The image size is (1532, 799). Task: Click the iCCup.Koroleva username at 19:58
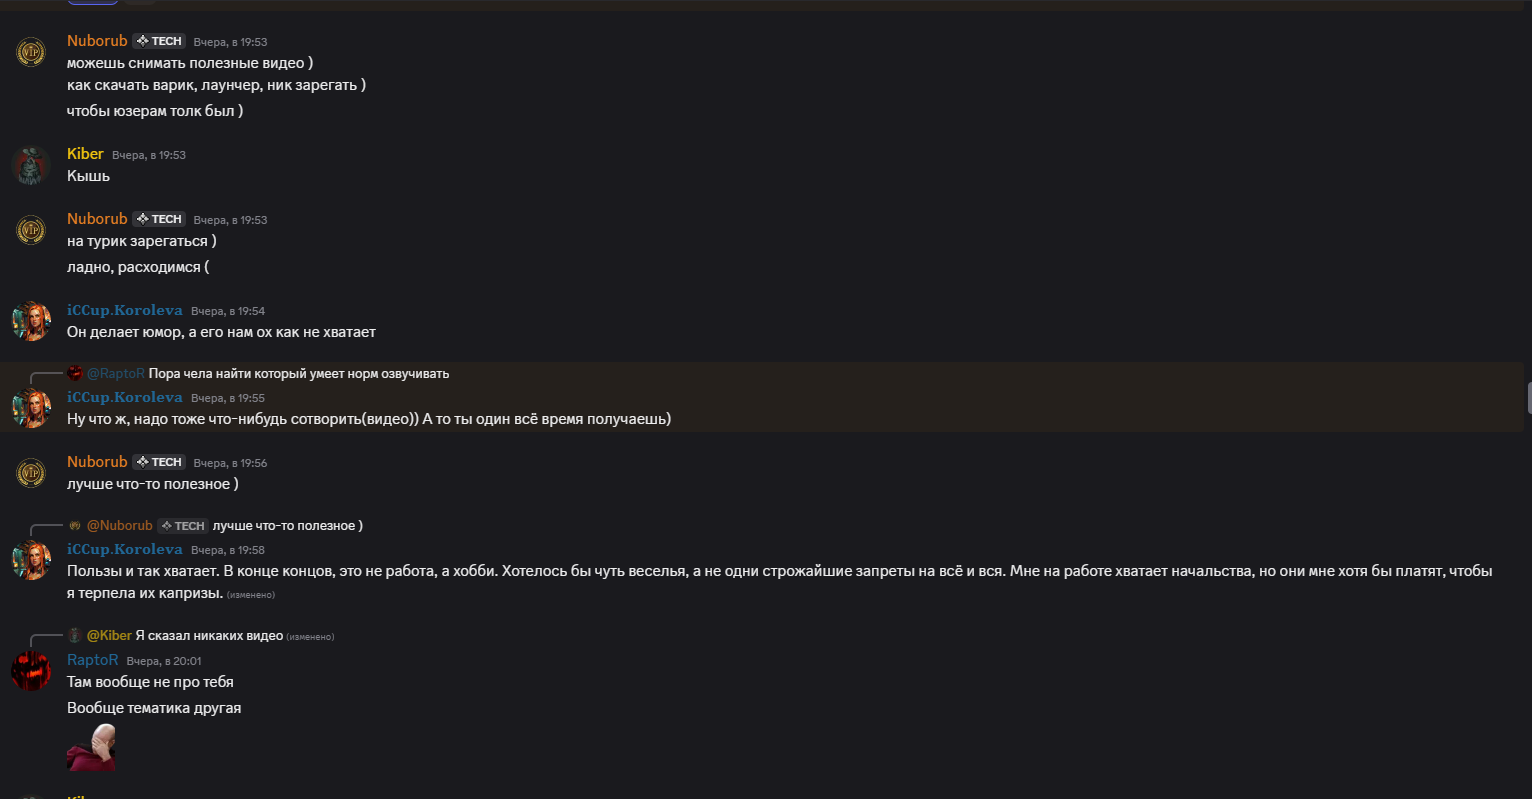pyautogui.click(x=124, y=549)
